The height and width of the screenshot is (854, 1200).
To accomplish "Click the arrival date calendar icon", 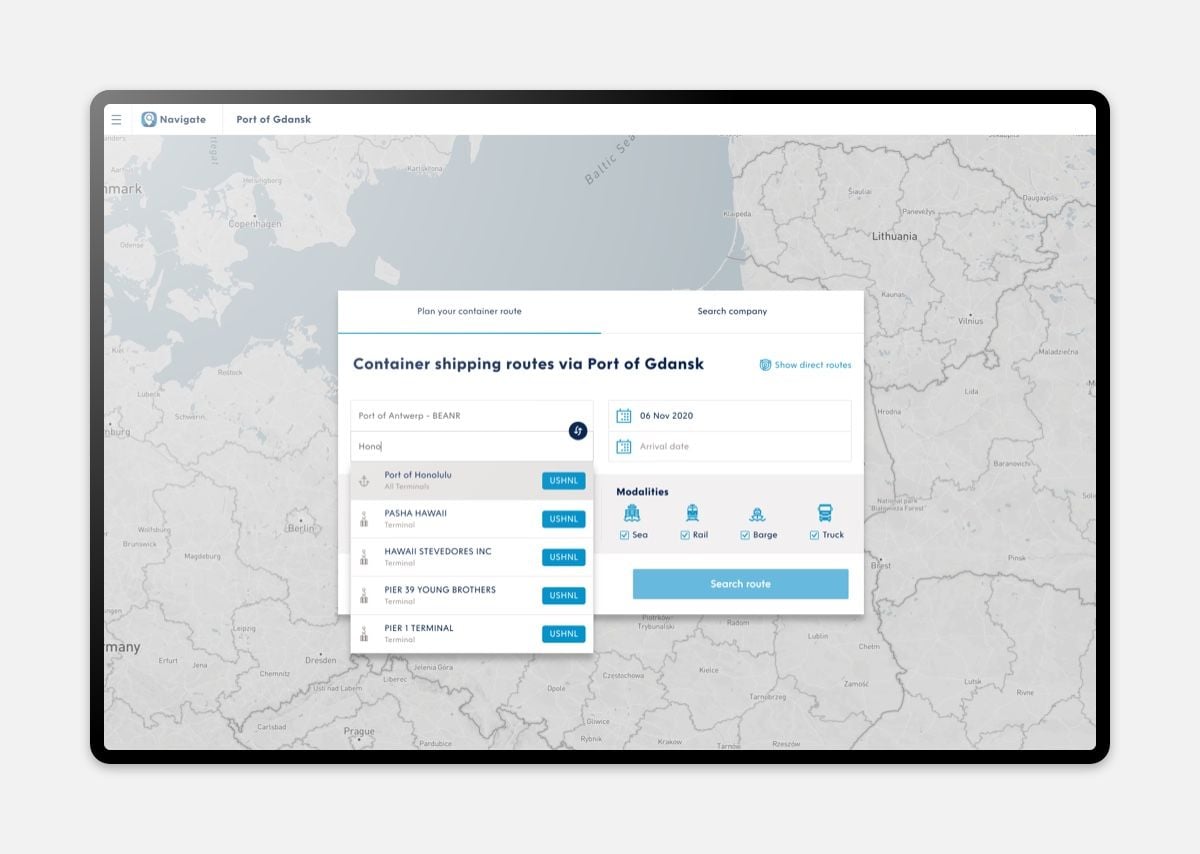I will pos(624,447).
